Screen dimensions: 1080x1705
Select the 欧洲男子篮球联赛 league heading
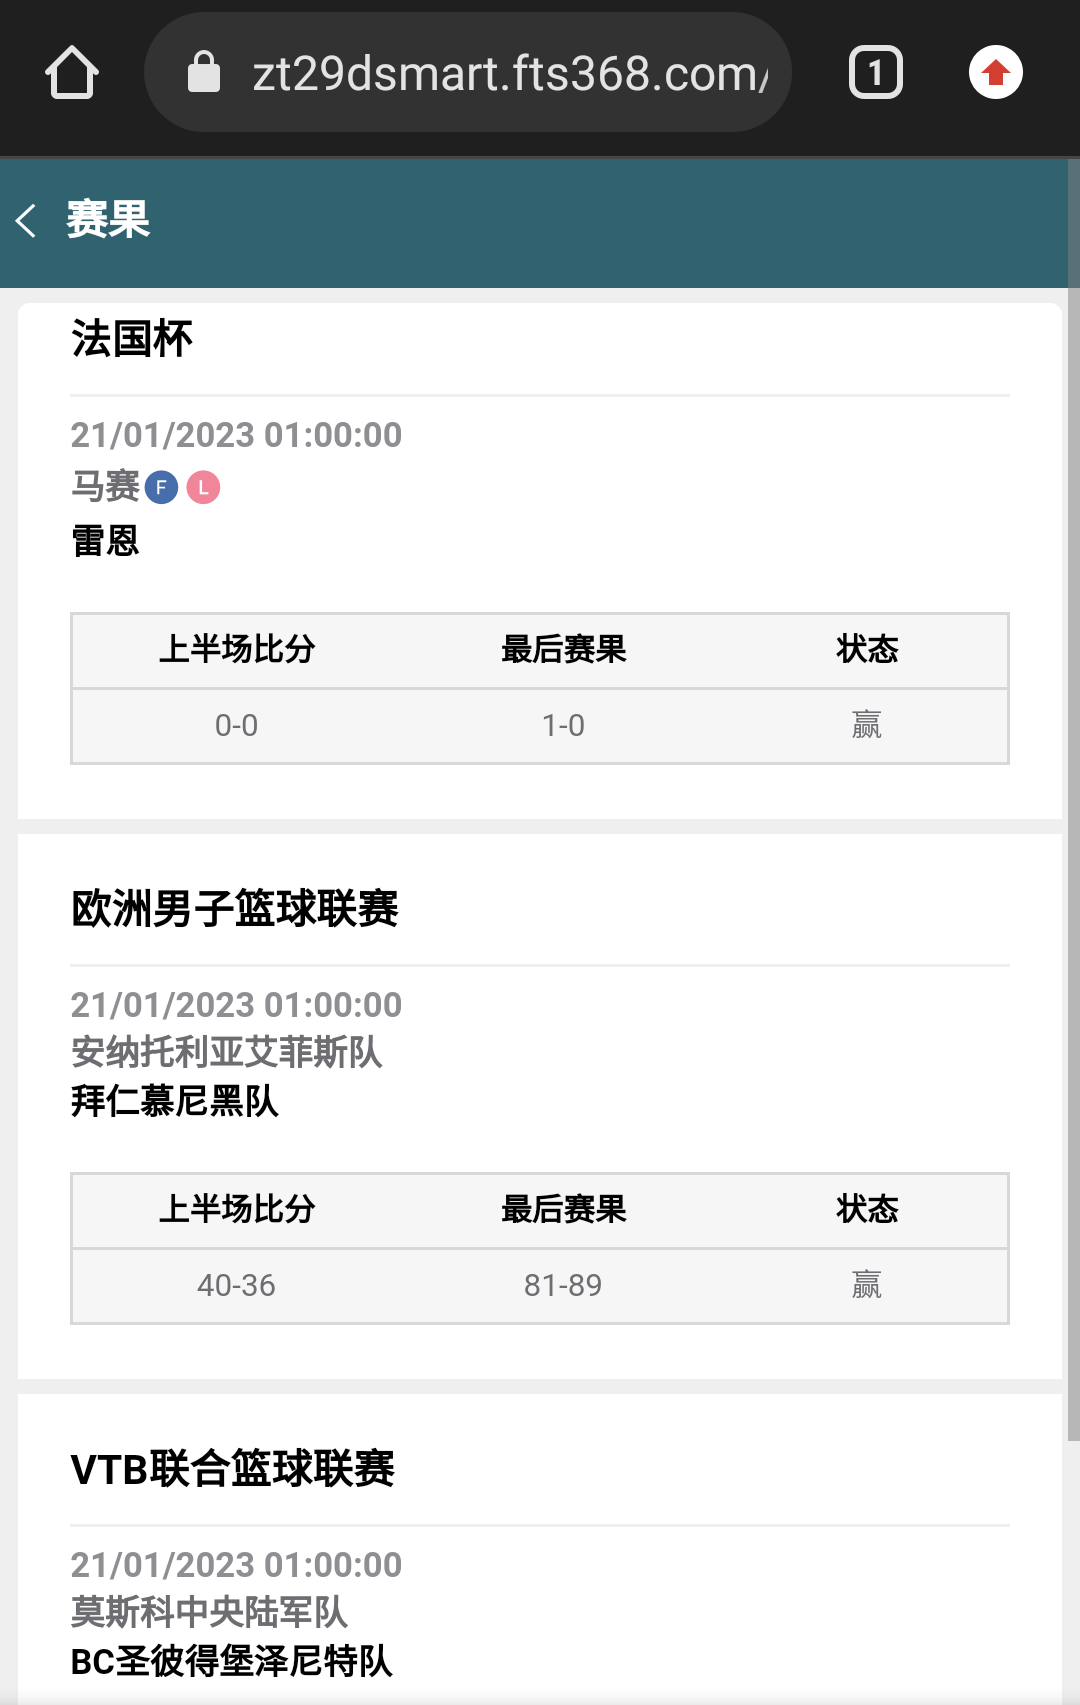235,909
